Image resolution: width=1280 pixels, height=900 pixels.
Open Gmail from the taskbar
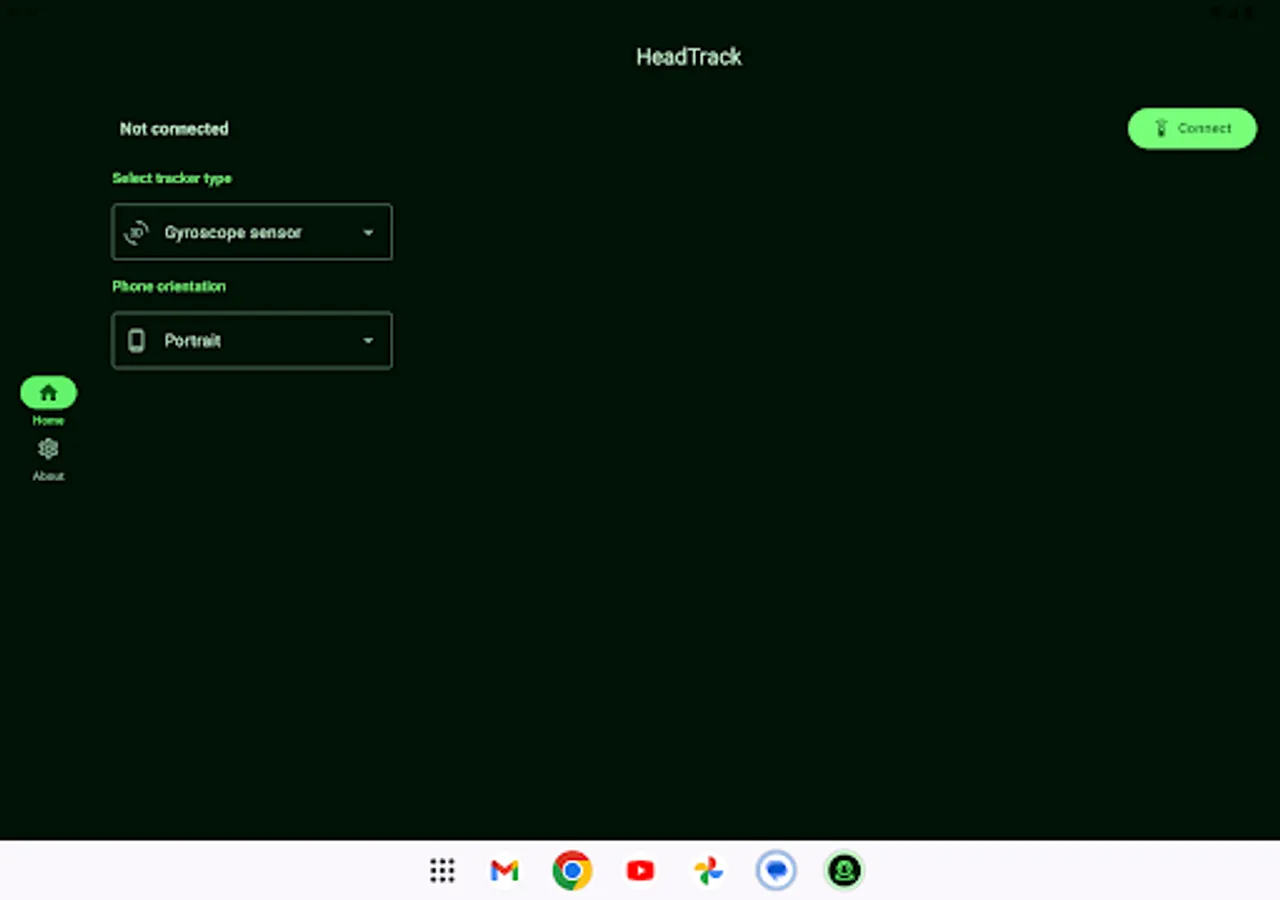(504, 870)
